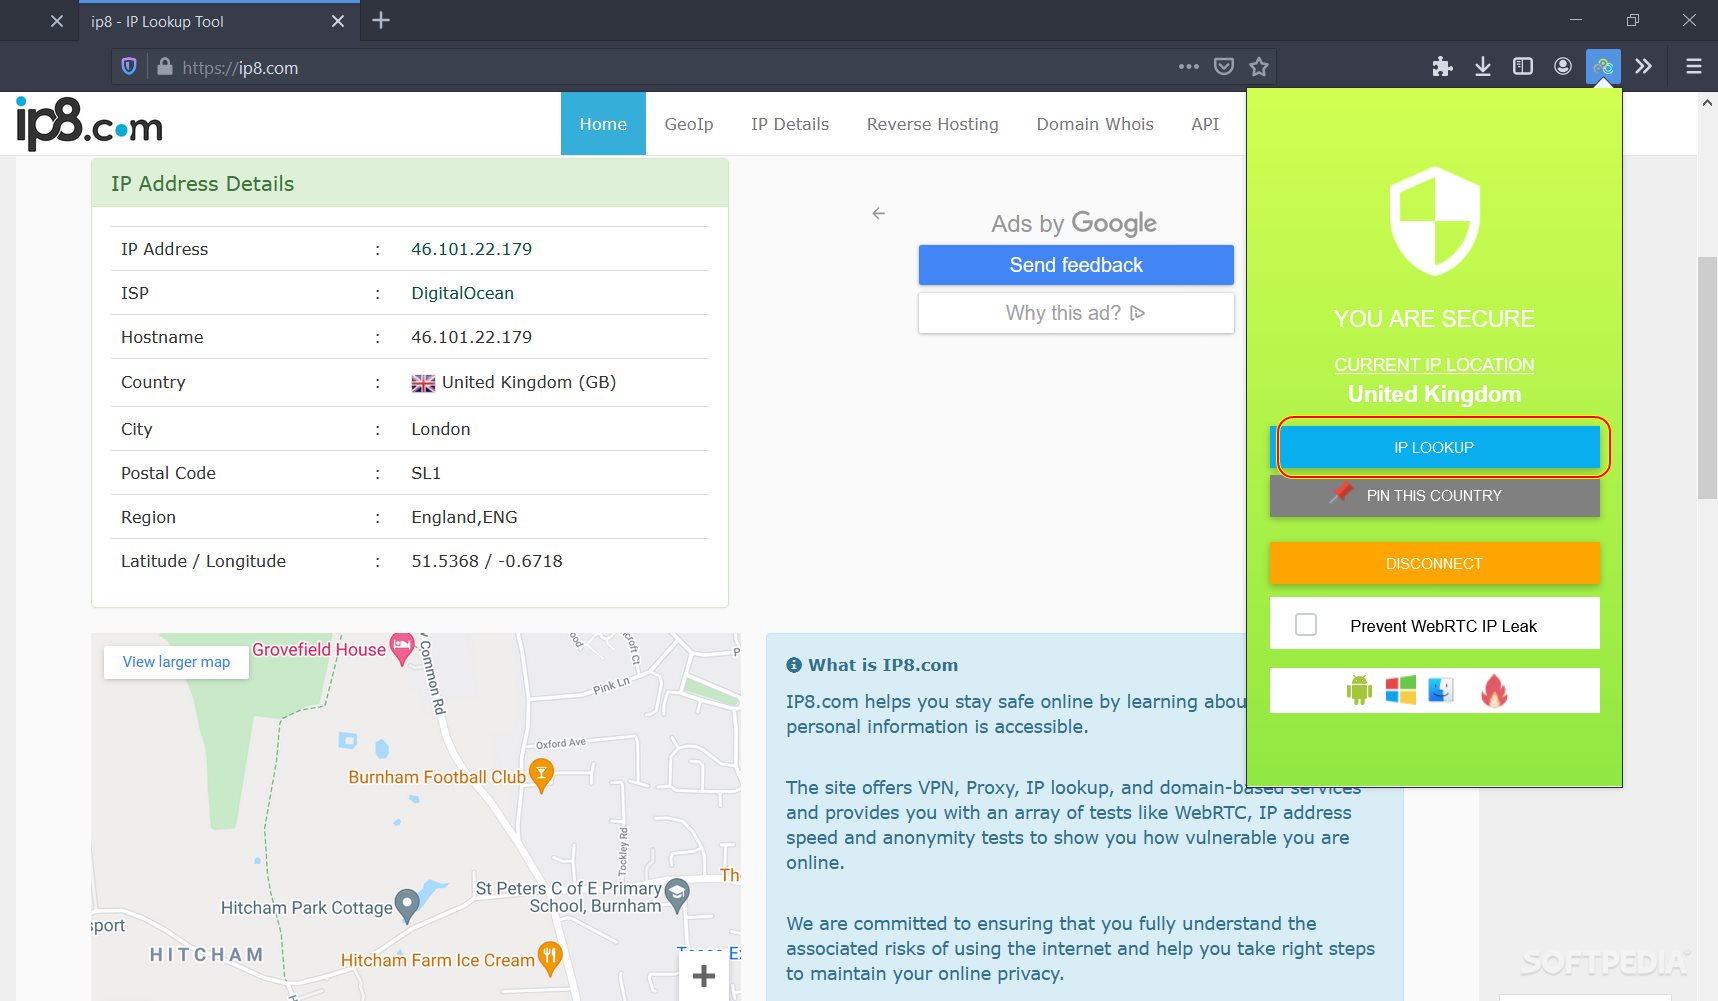Open the GeoIp navigation item

689,124
